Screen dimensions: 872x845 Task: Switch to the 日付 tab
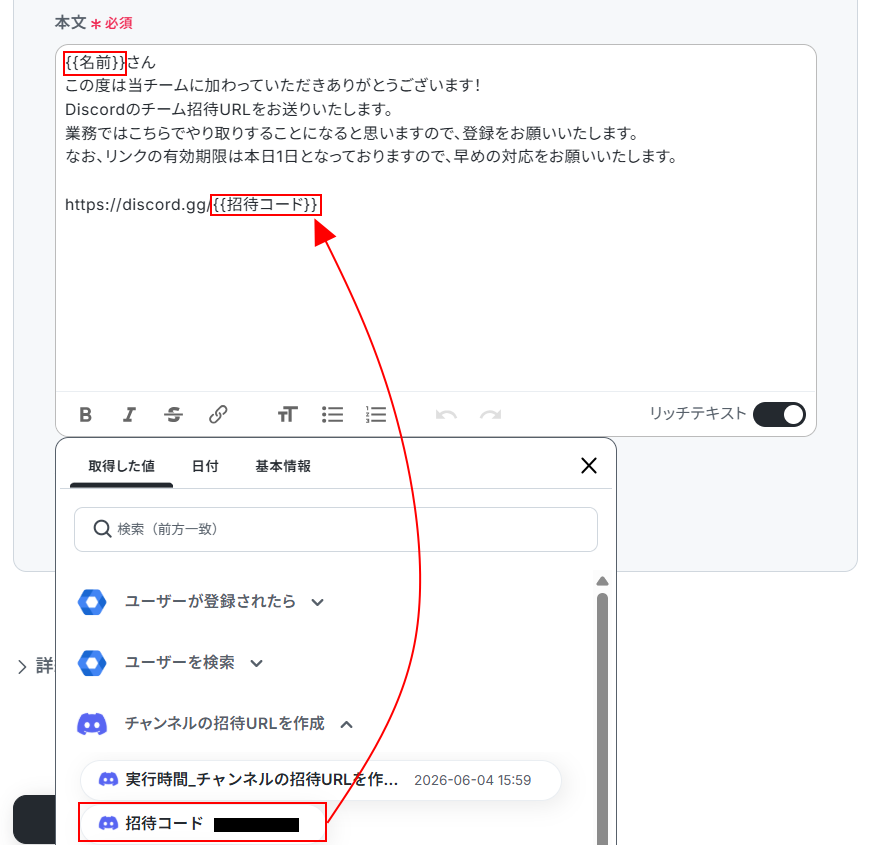click(x=205, y=466)
